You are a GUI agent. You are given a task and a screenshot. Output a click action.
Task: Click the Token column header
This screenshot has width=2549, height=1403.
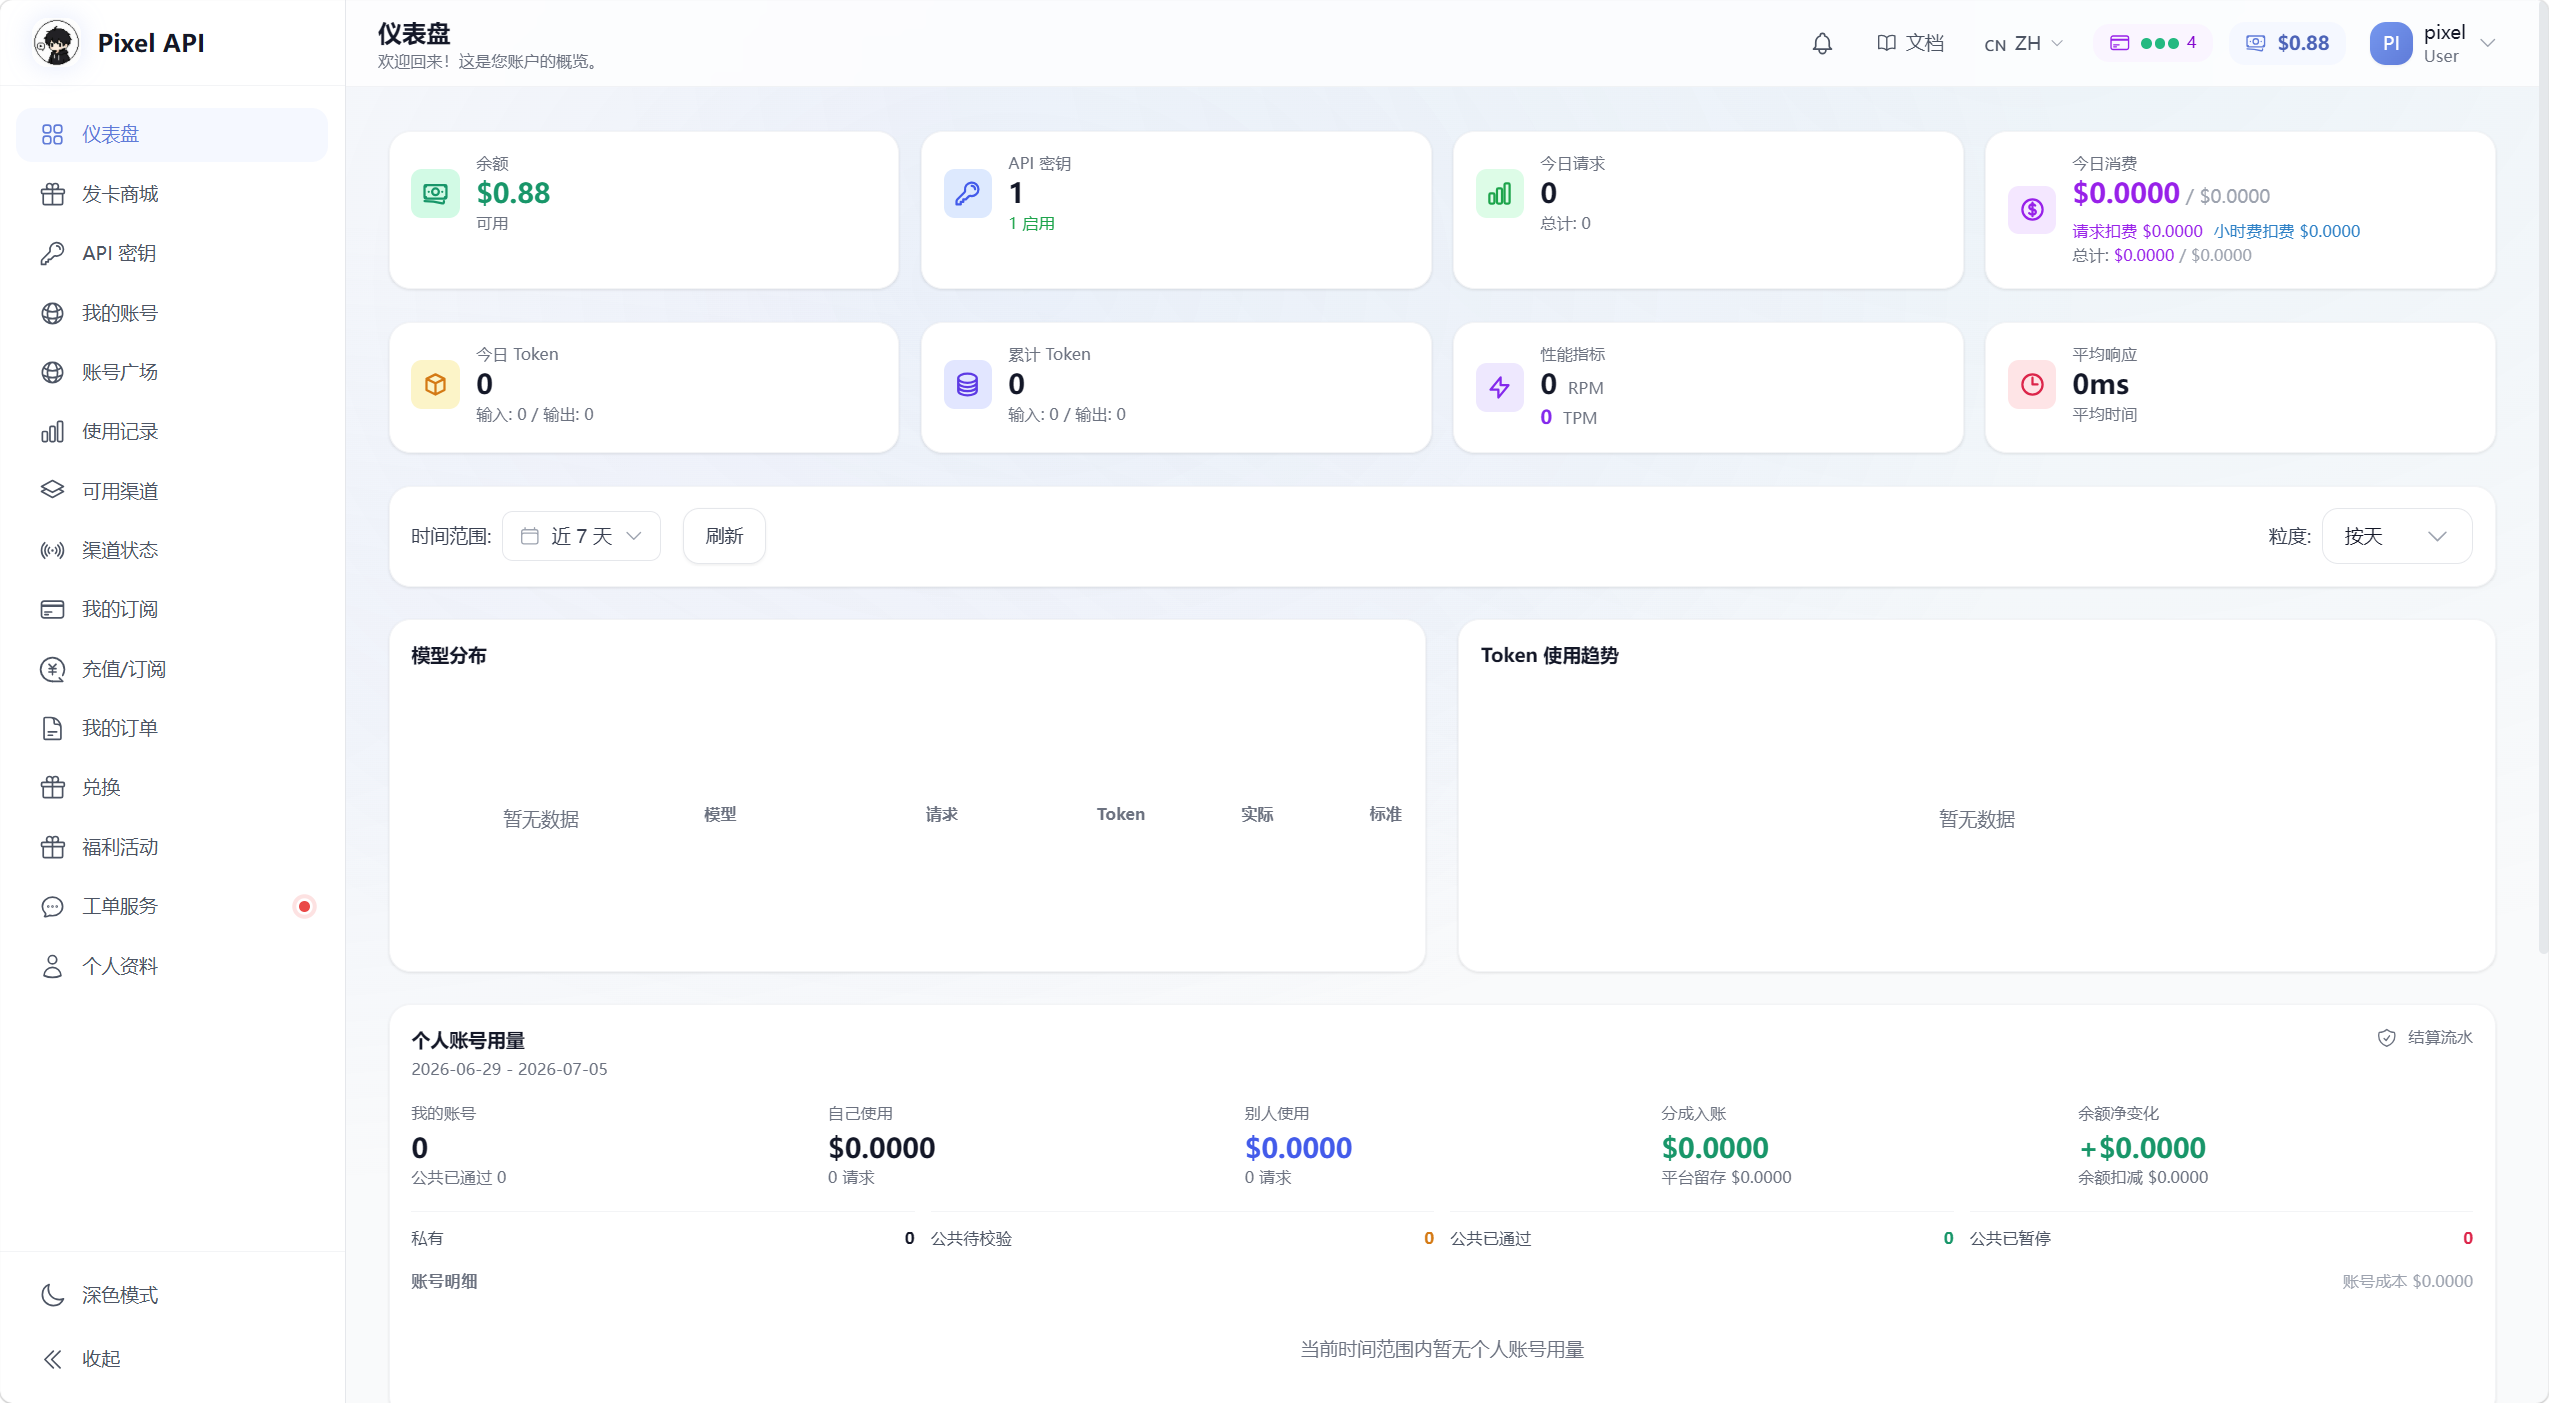click(x=1120, y=814)
